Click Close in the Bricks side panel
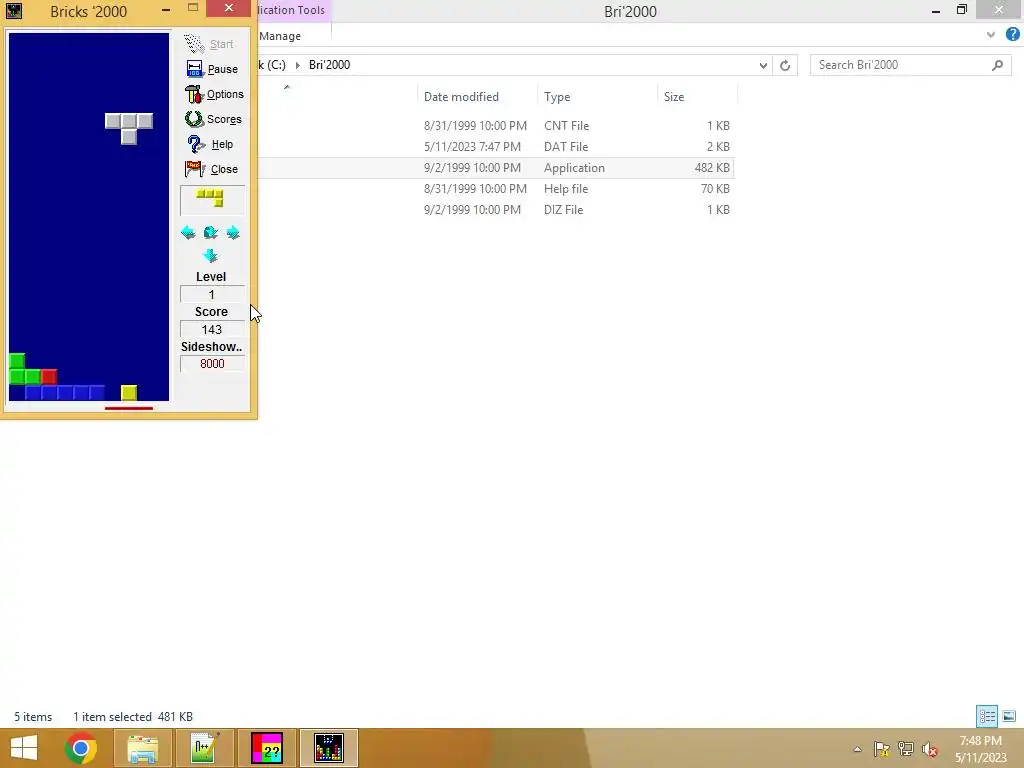Image resolution: width=1024 pixels, height=768 pixels. (x=212, y=169)
